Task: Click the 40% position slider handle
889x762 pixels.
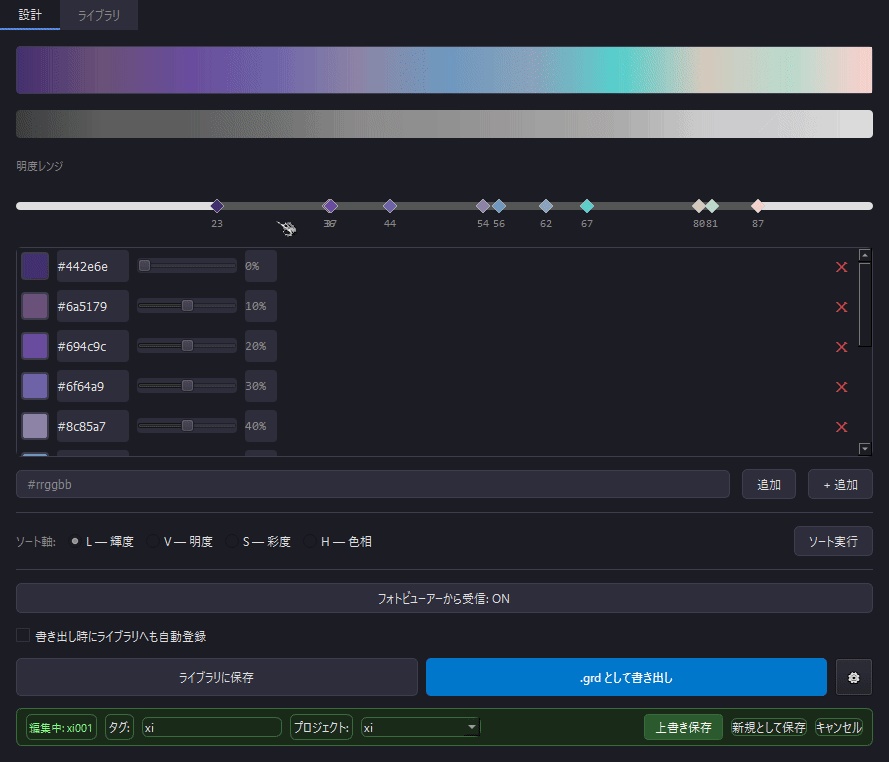Action: 187,425
